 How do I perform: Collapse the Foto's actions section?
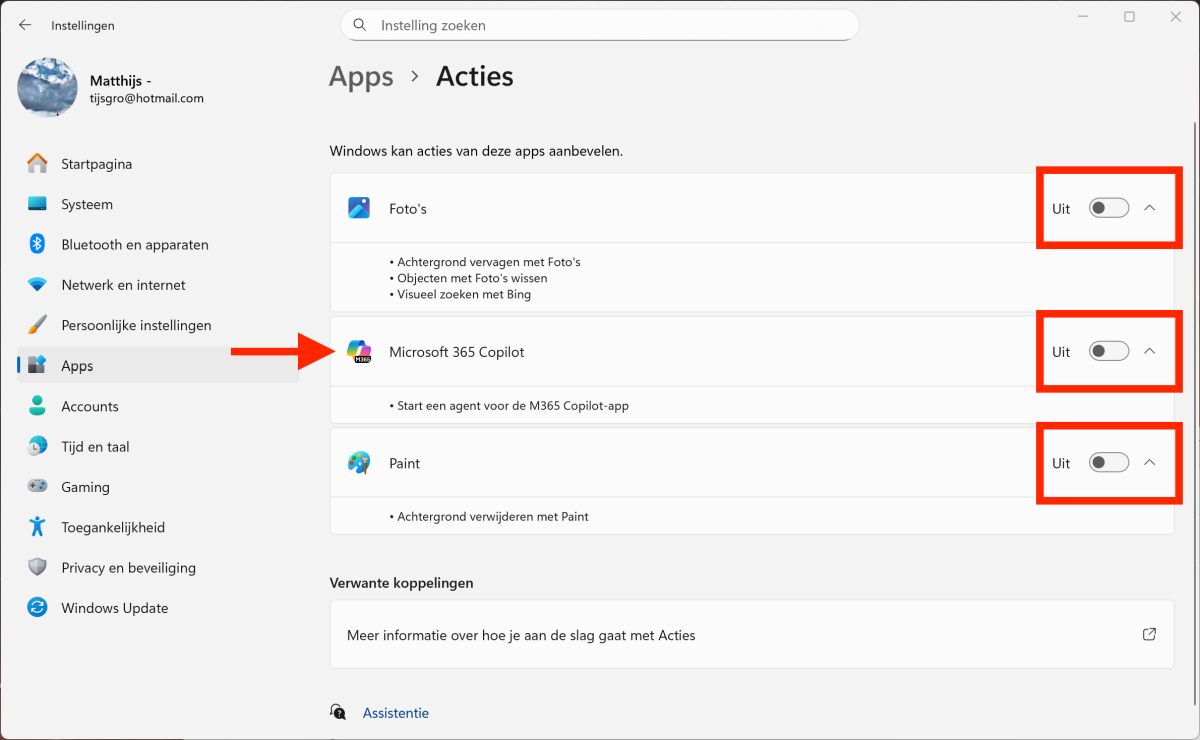click(1149, 208)
